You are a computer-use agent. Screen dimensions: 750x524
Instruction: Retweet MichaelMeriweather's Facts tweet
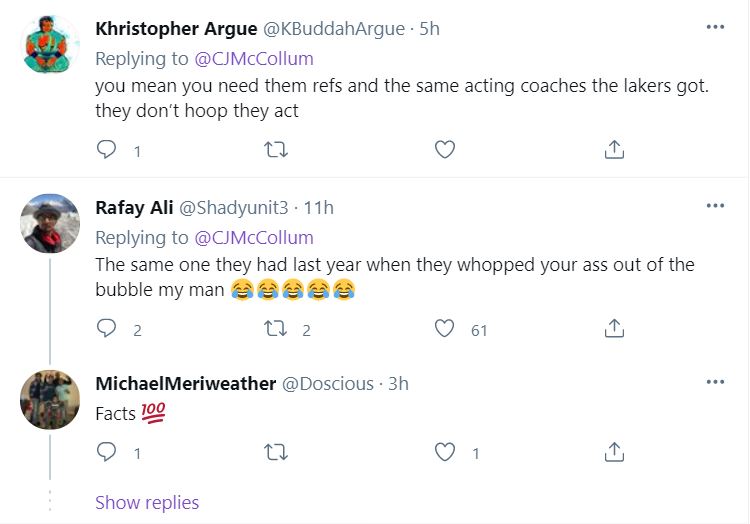[x=275, y=453]
